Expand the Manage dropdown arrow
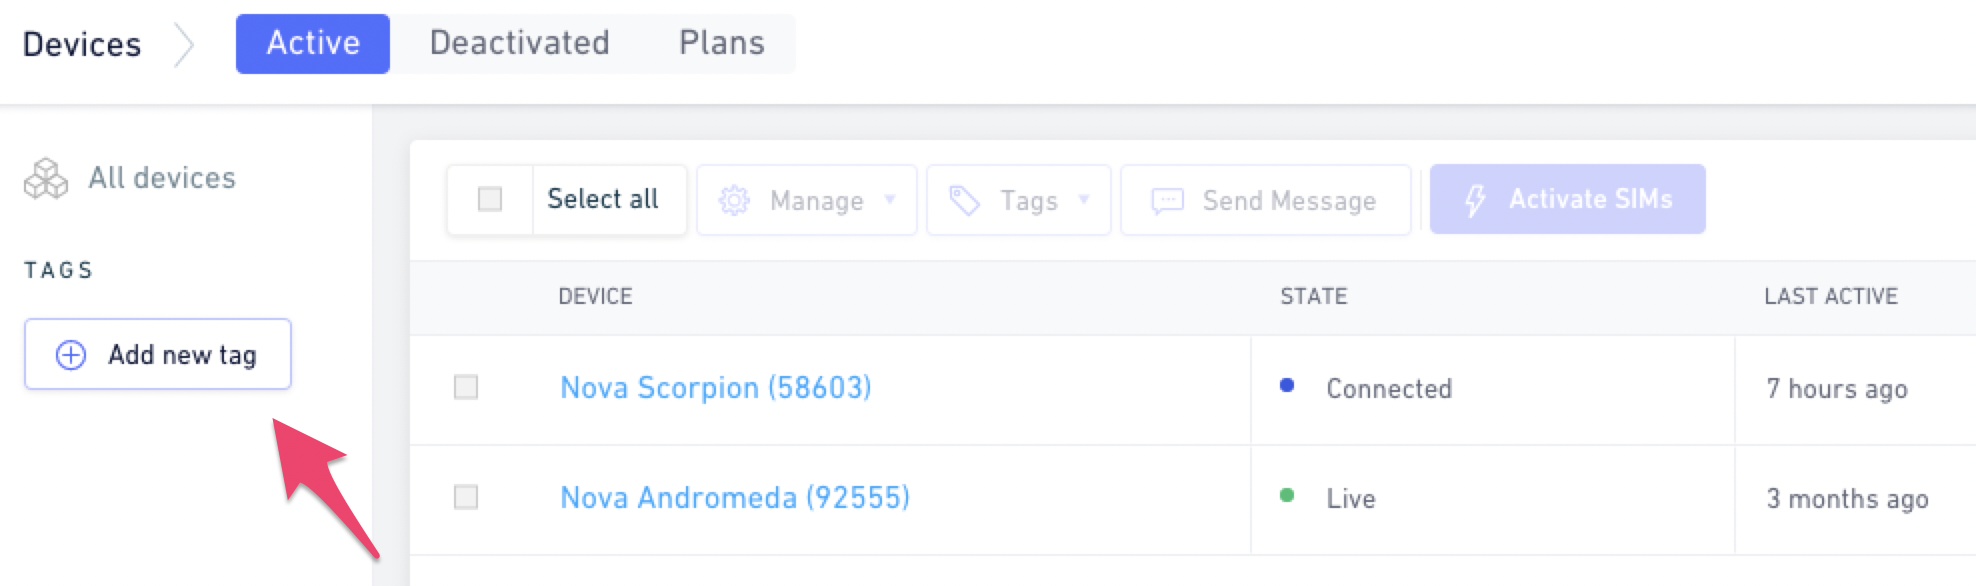1976x586 pixels. click(890, 200)
